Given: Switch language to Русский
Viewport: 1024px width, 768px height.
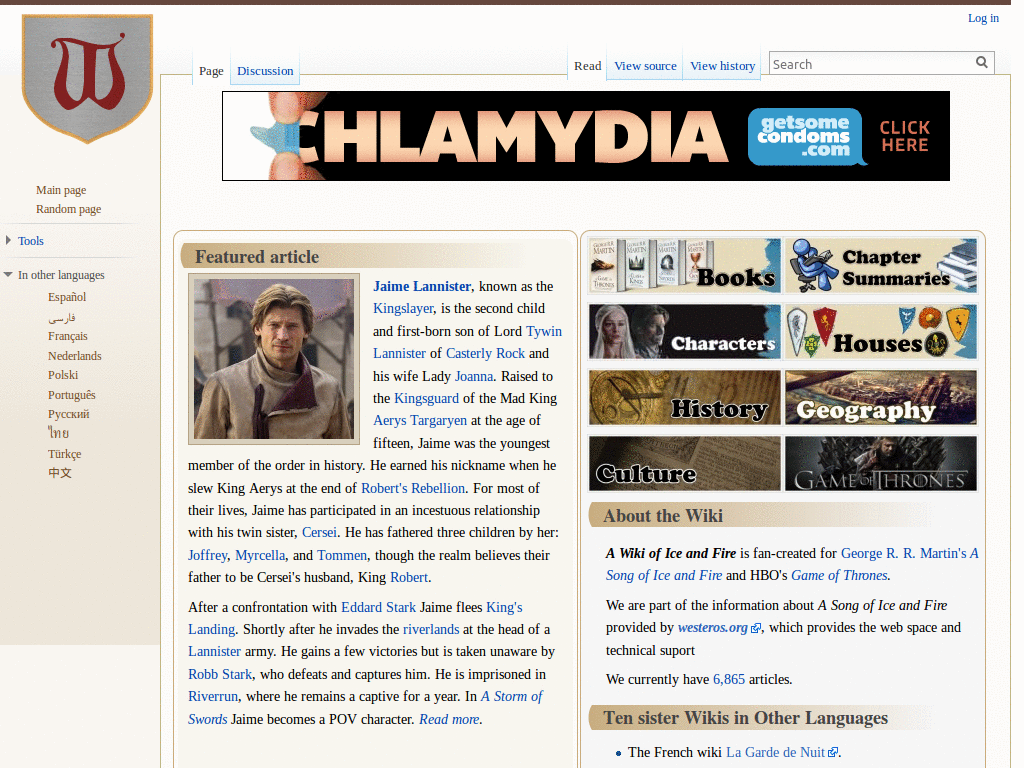Looking at the screenshot, I should click(69, 414).
